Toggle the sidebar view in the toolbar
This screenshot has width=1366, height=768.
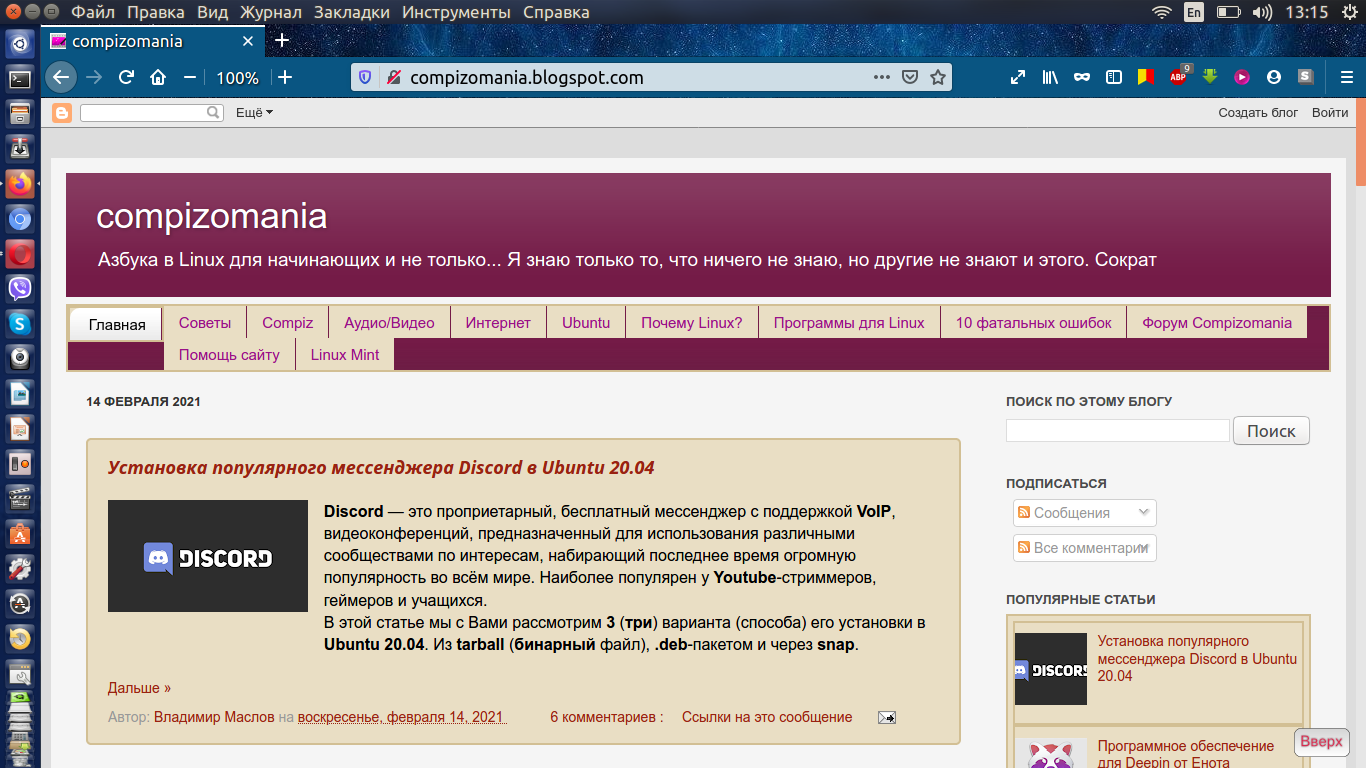1113,77
